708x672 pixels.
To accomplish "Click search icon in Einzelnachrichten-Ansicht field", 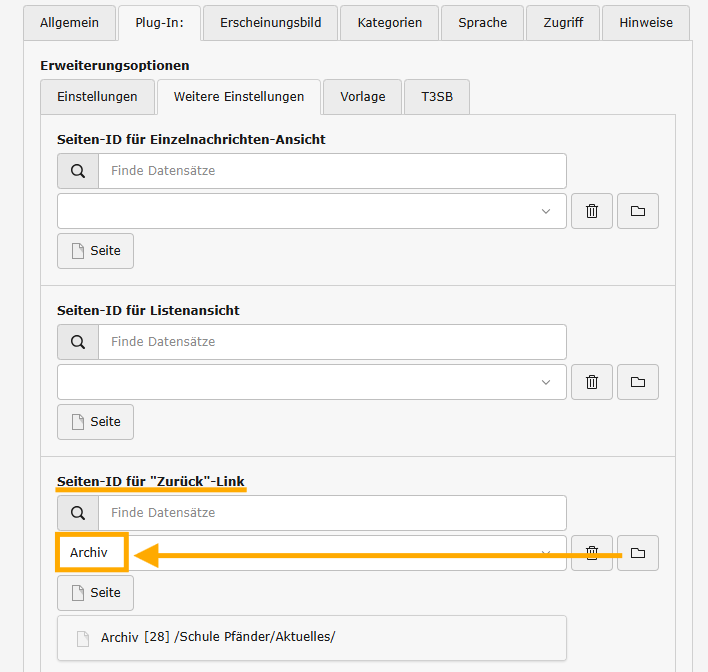I will pos(78,171).
